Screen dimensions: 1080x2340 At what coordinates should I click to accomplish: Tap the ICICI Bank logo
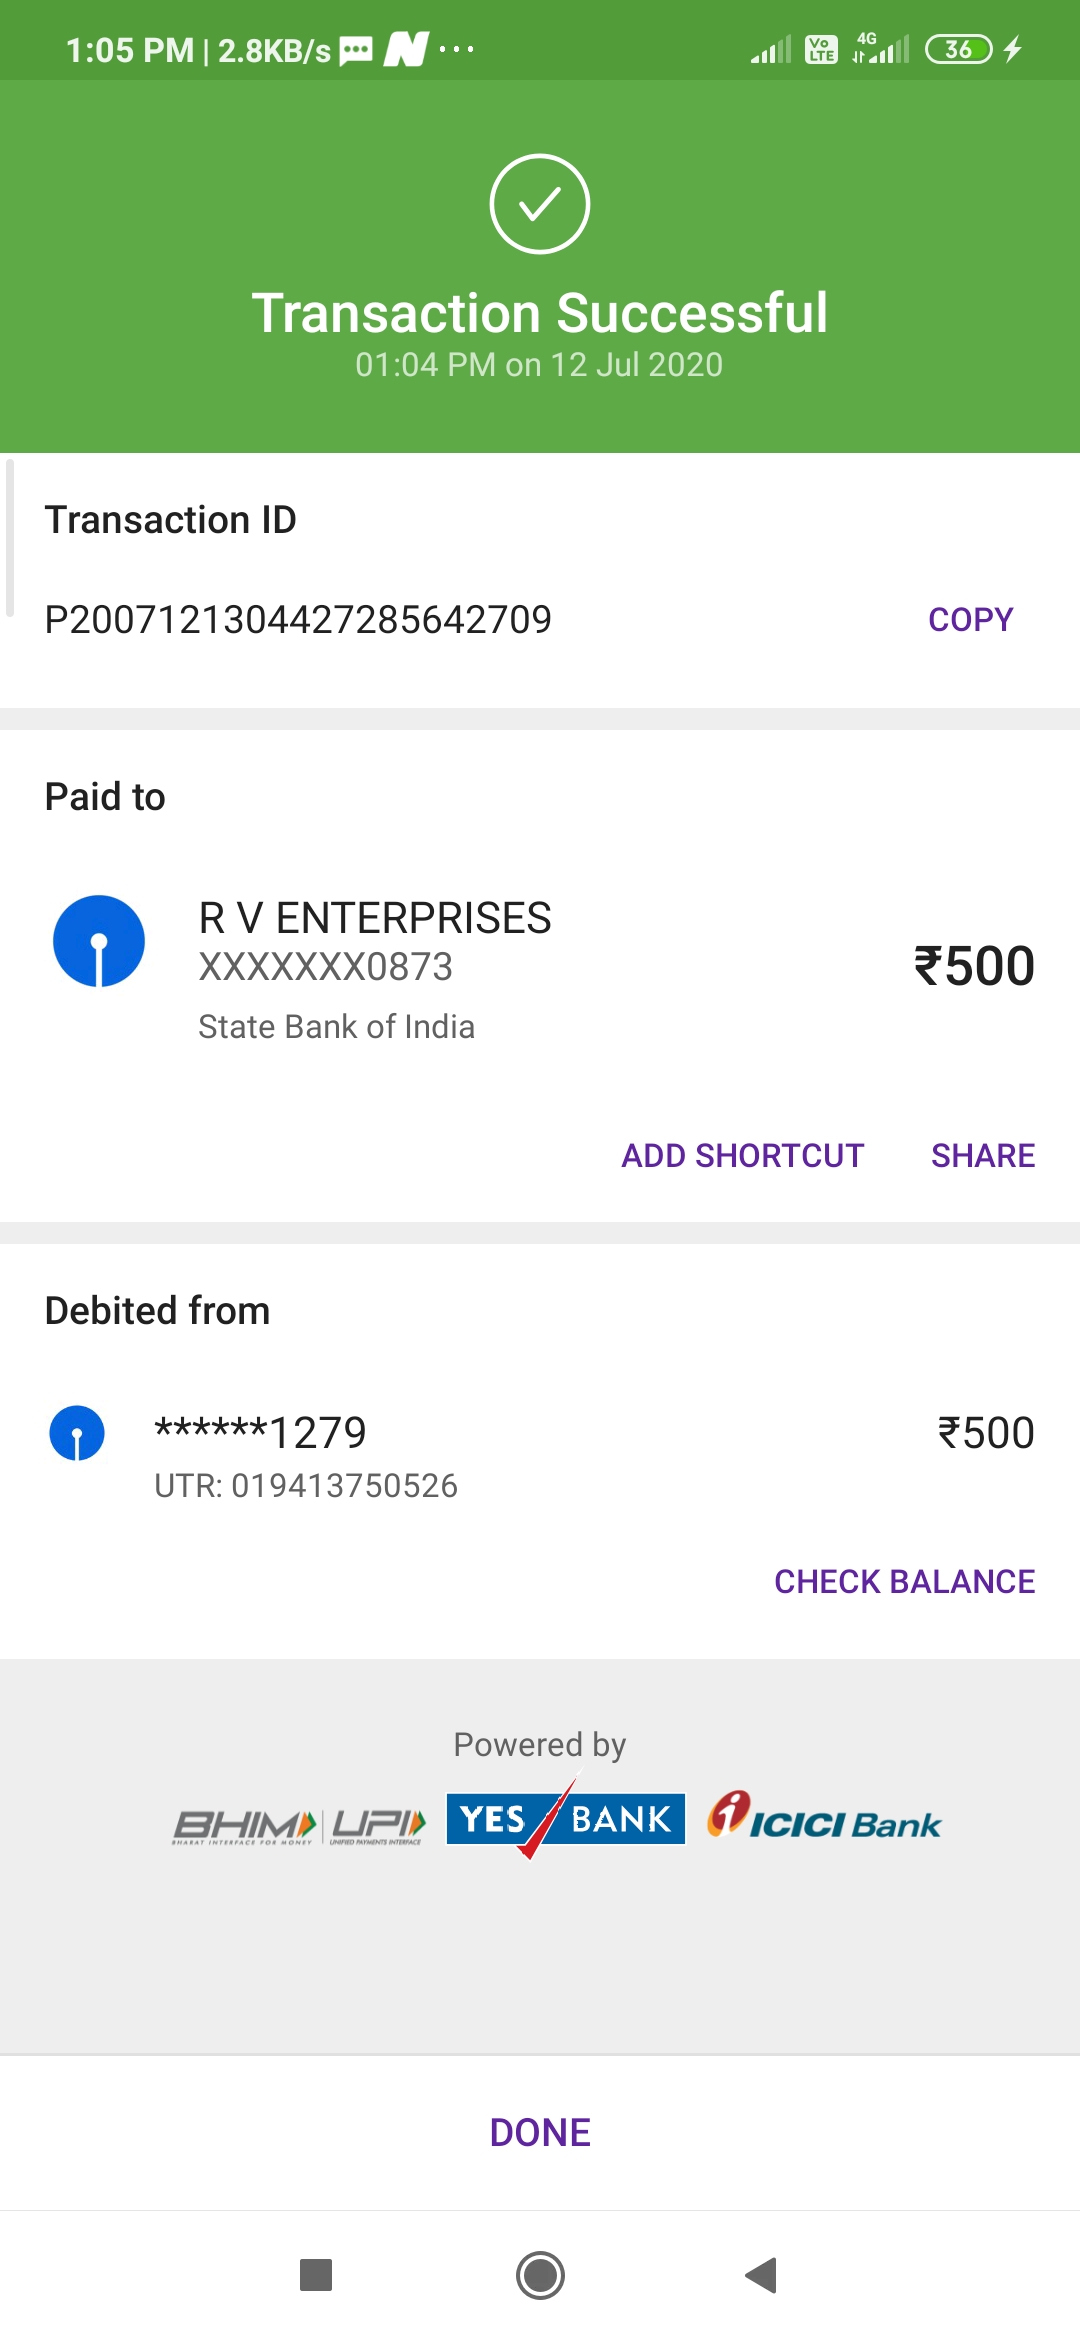tap(824, 1817)
